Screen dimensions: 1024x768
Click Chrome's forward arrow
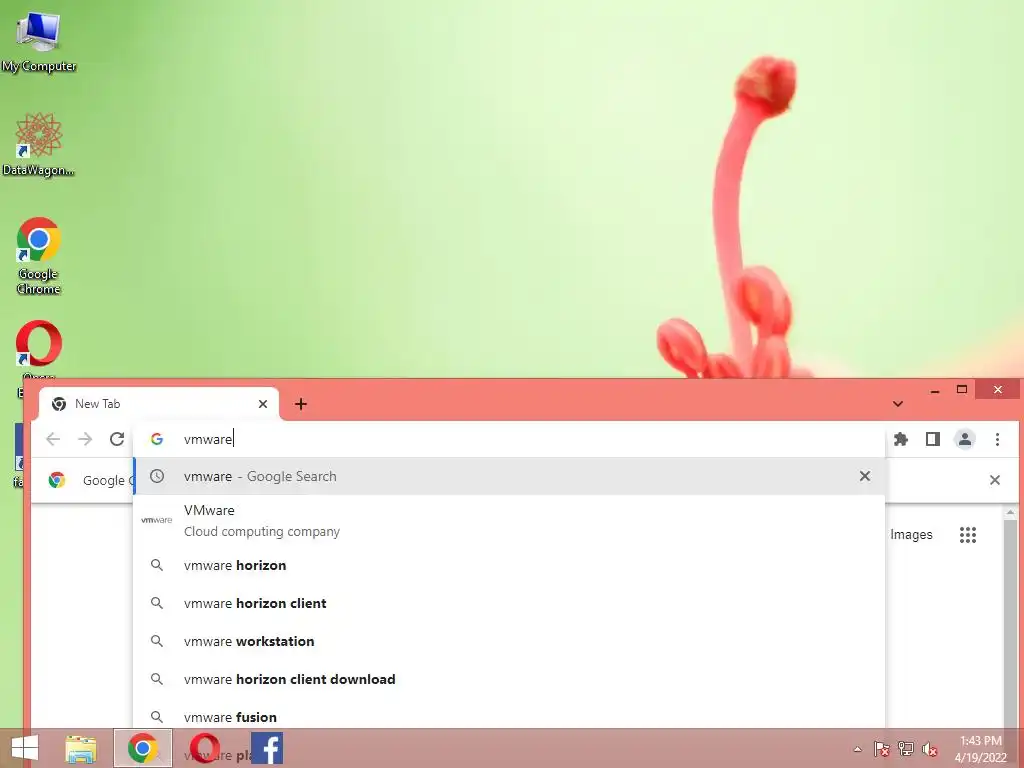[85, 439]
